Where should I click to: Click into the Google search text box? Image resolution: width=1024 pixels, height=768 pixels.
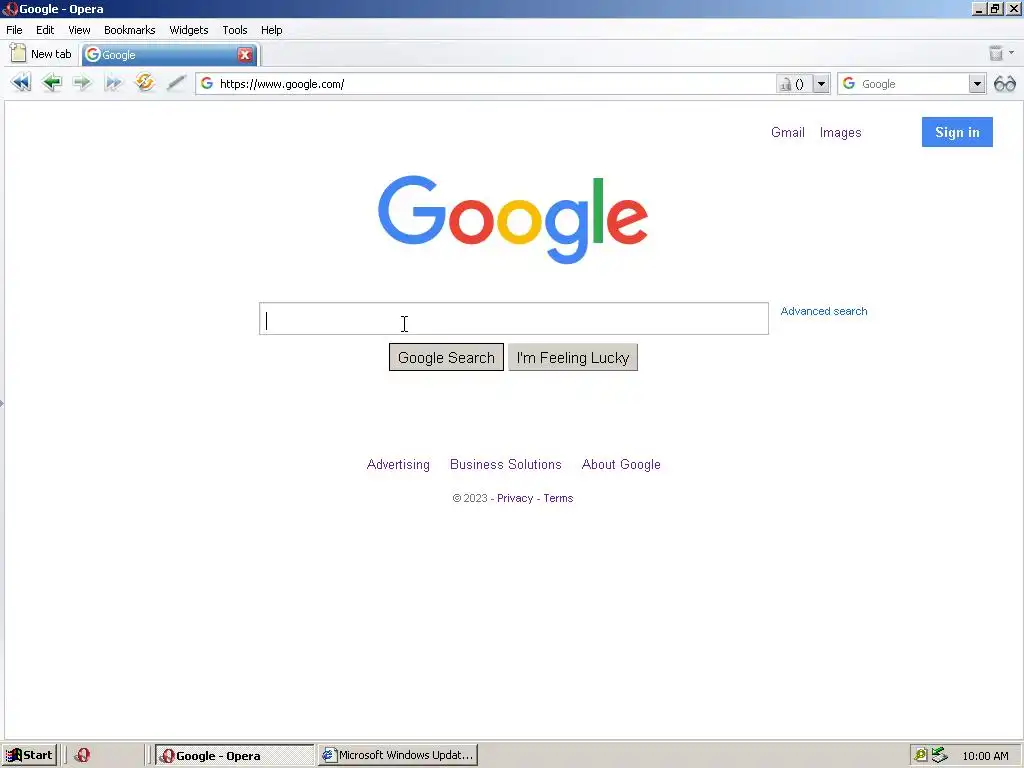pos(514,319)
